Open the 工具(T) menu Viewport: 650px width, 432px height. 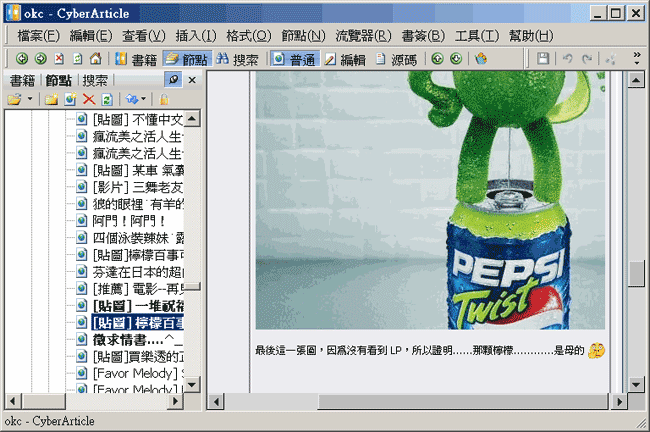click(x=477, y=36)
